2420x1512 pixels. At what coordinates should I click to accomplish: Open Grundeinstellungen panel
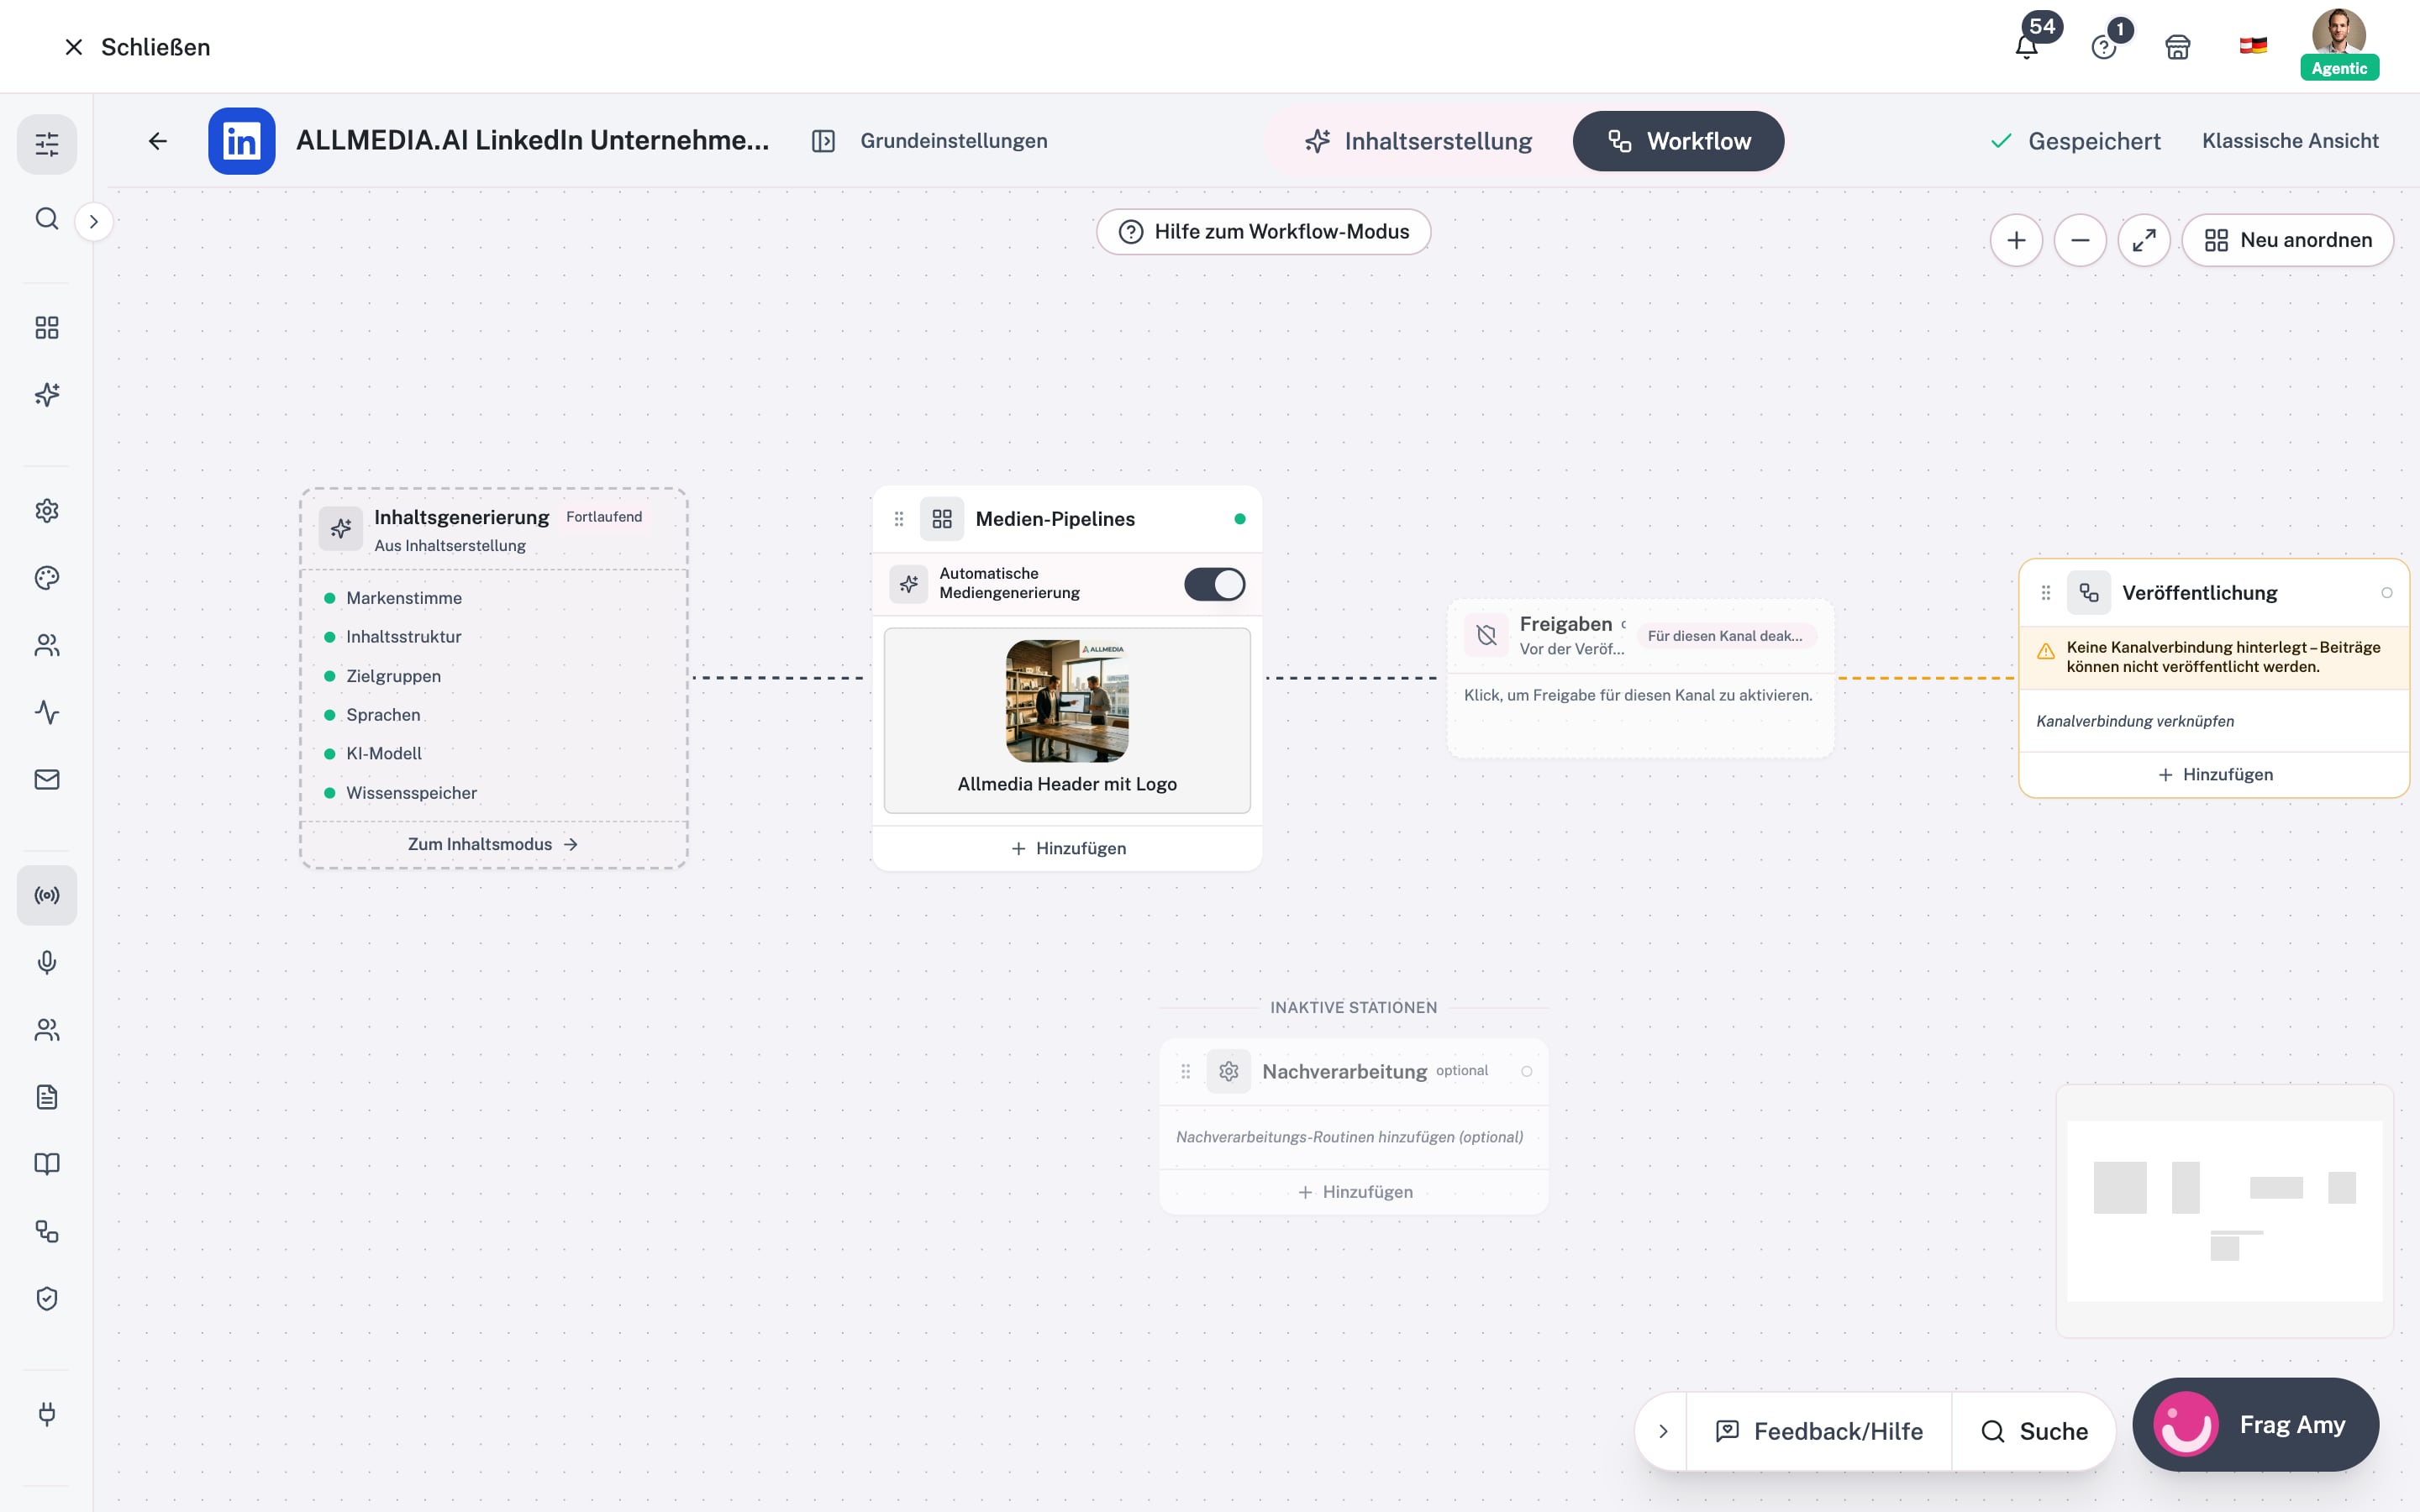pyautogui.click(x=930, y=141)
